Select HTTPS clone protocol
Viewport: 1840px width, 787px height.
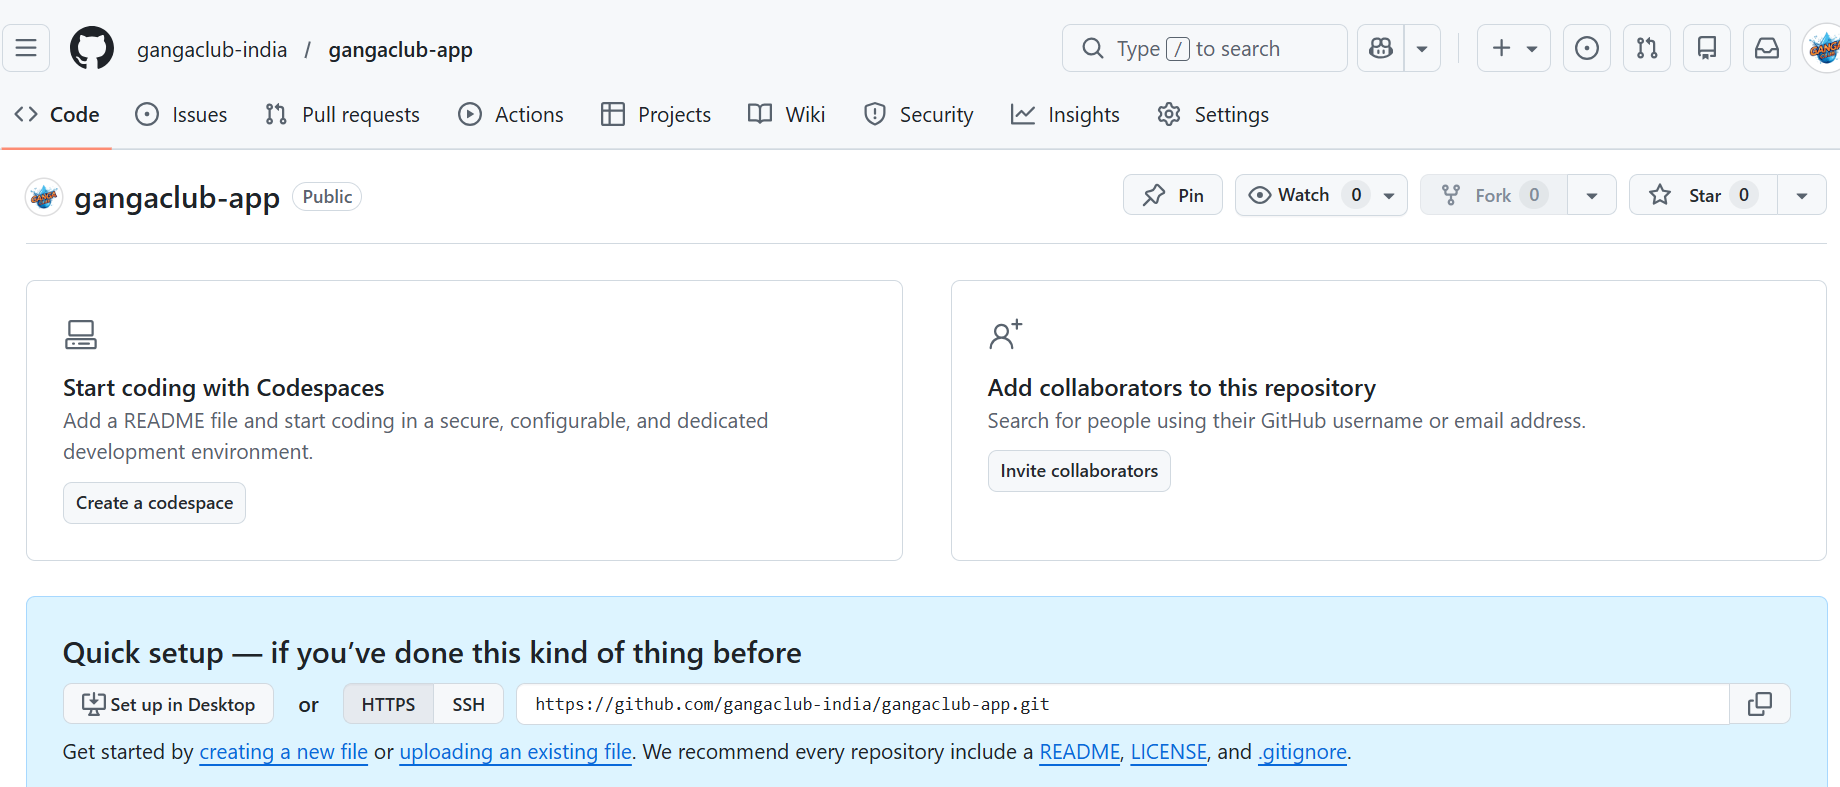point(388,704)
